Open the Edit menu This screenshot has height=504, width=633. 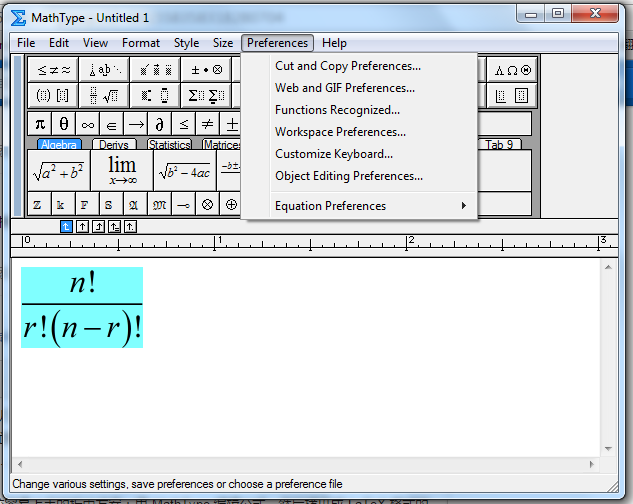click(x=59, y=43)
